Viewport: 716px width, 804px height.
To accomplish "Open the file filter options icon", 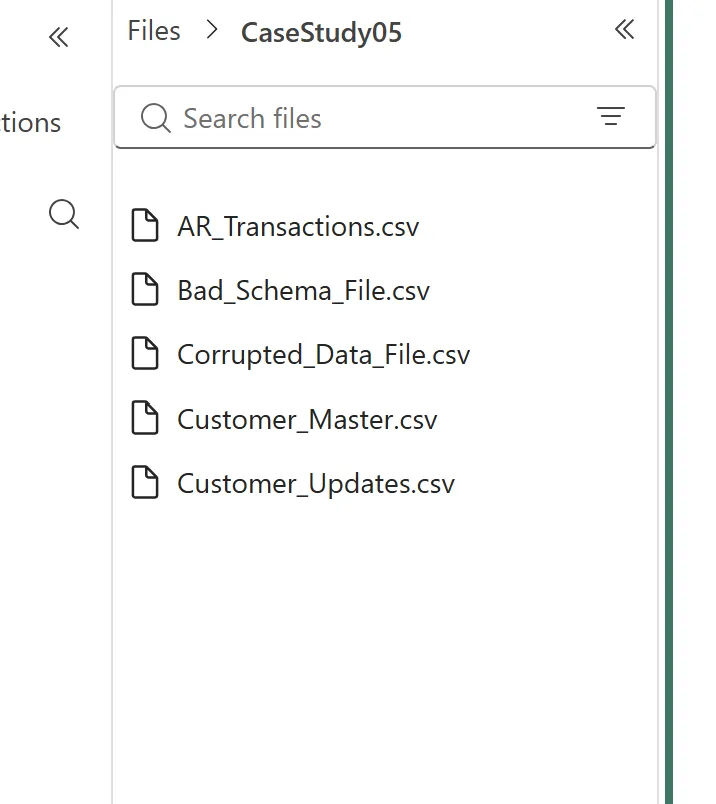I will pyautogui.click(x=611, y=116).
